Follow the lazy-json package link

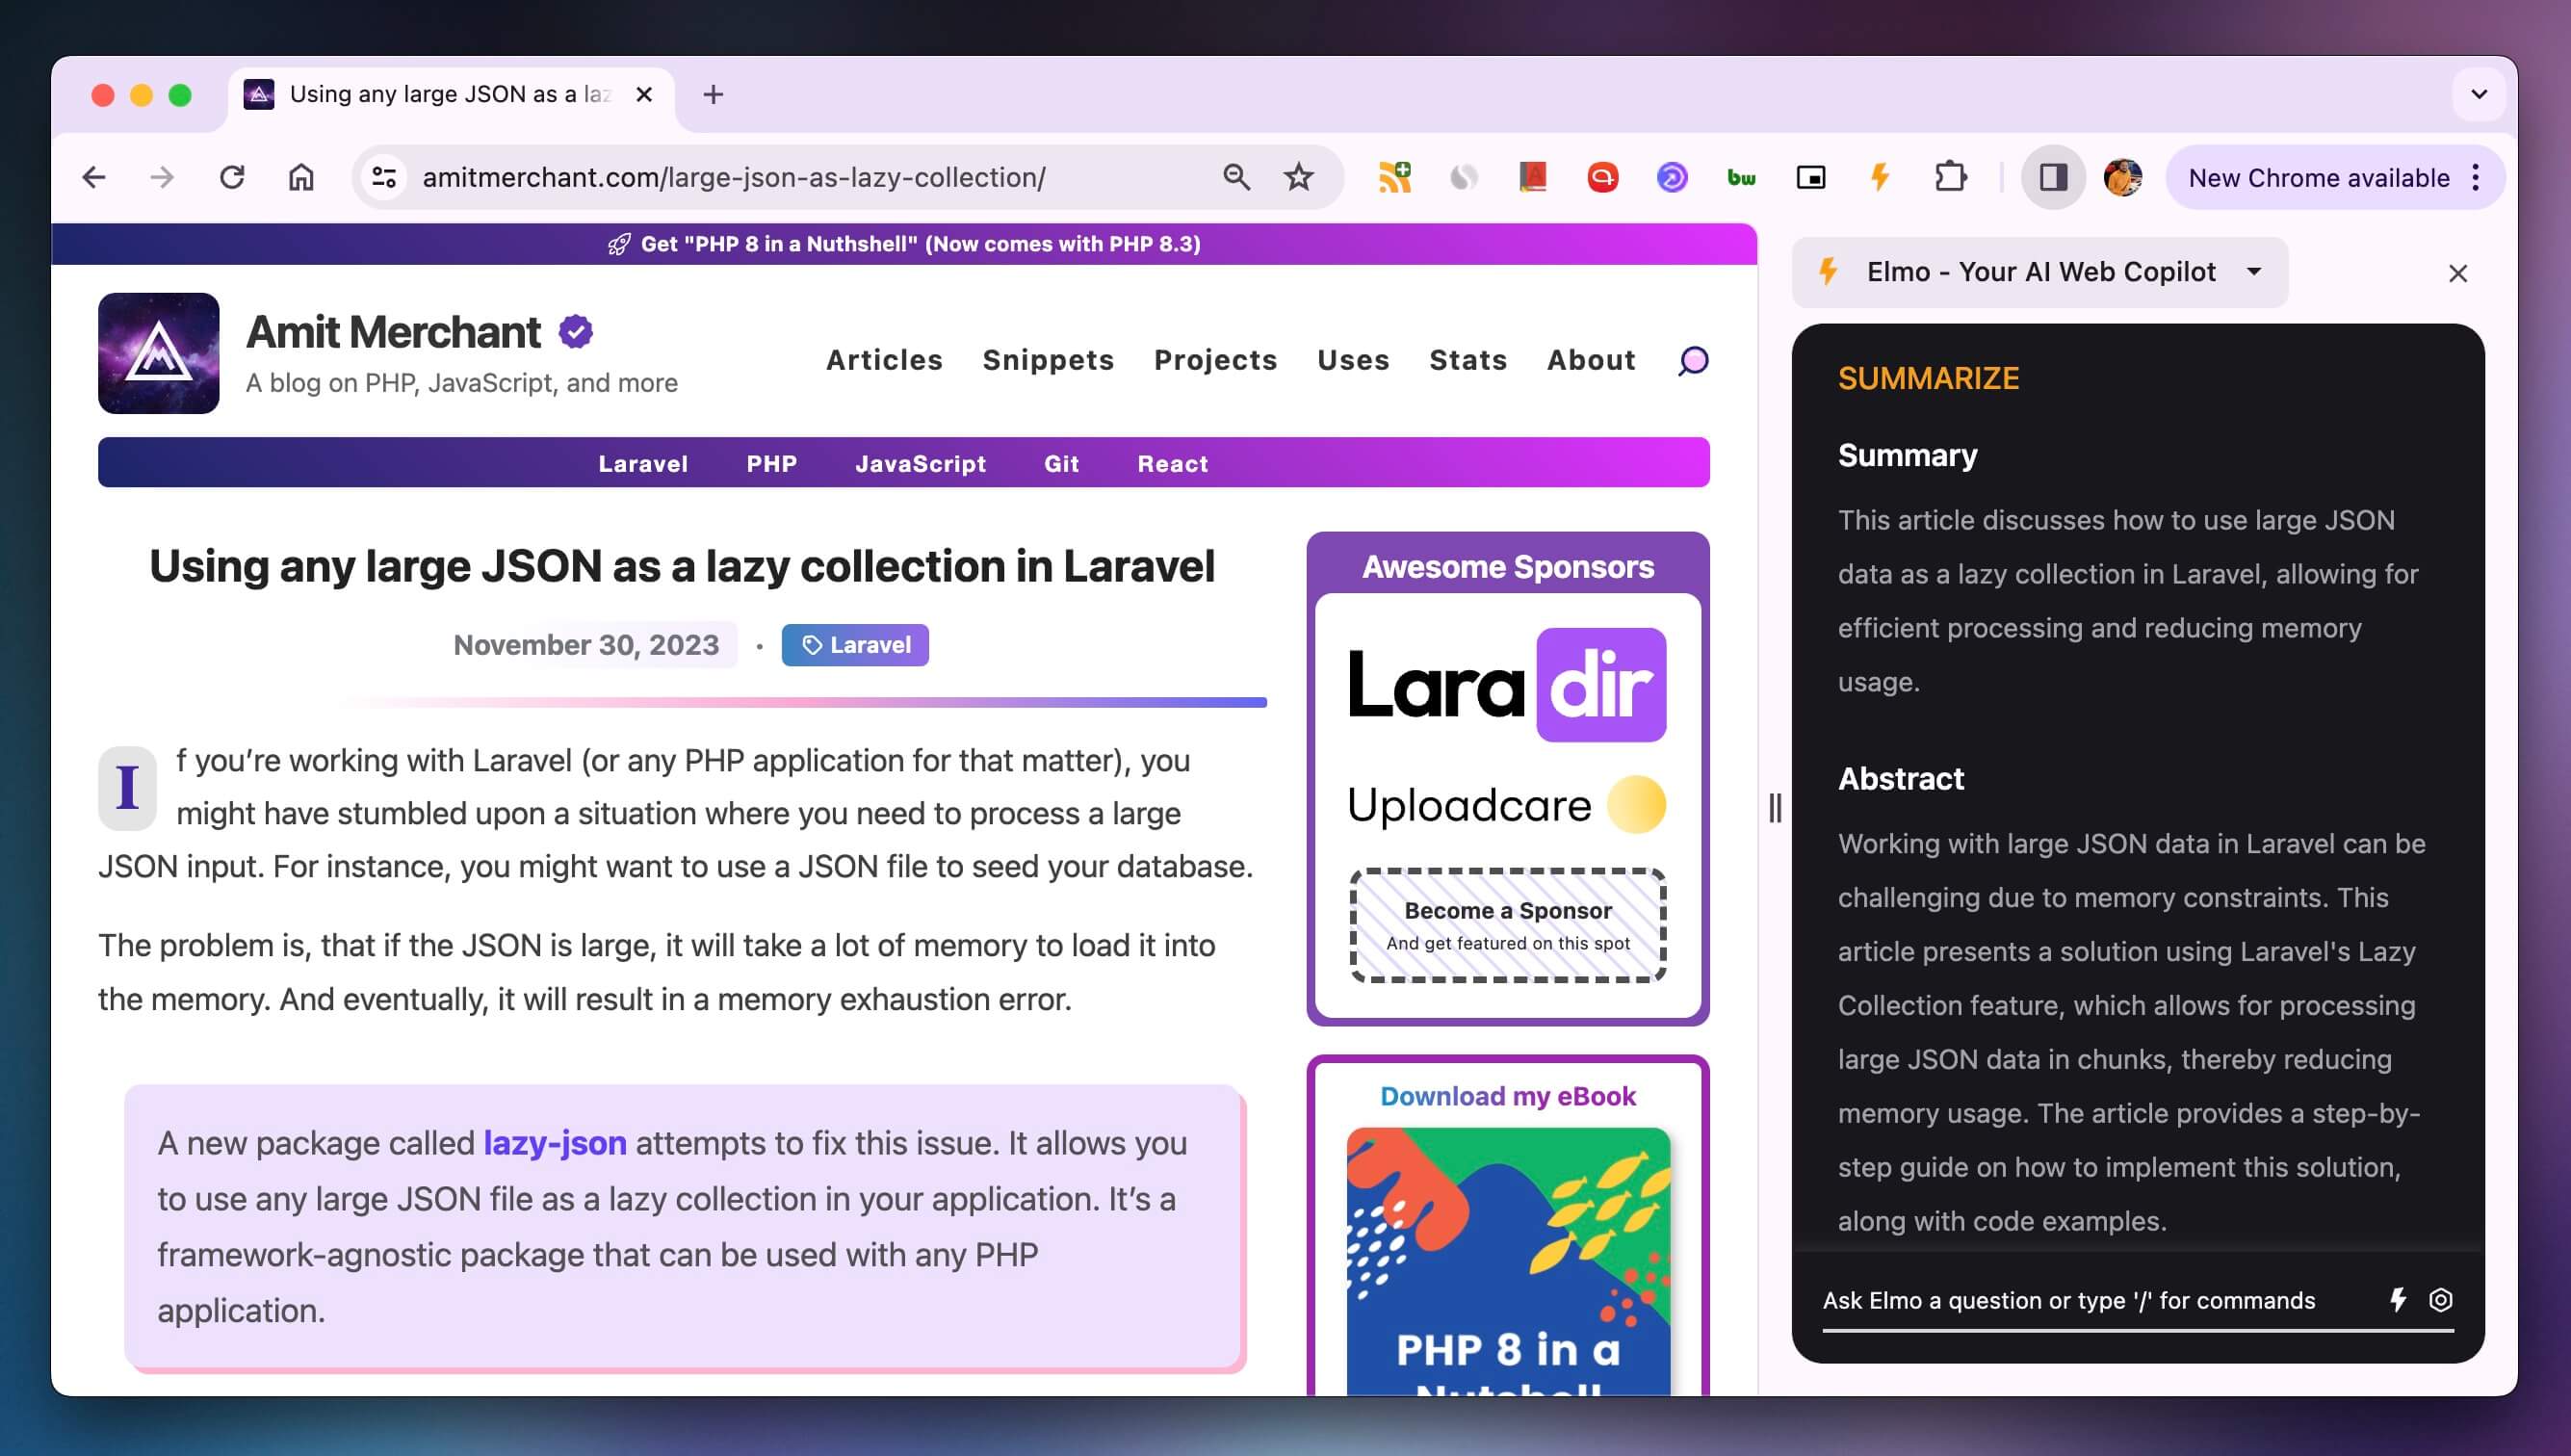tap(555, 1142)
